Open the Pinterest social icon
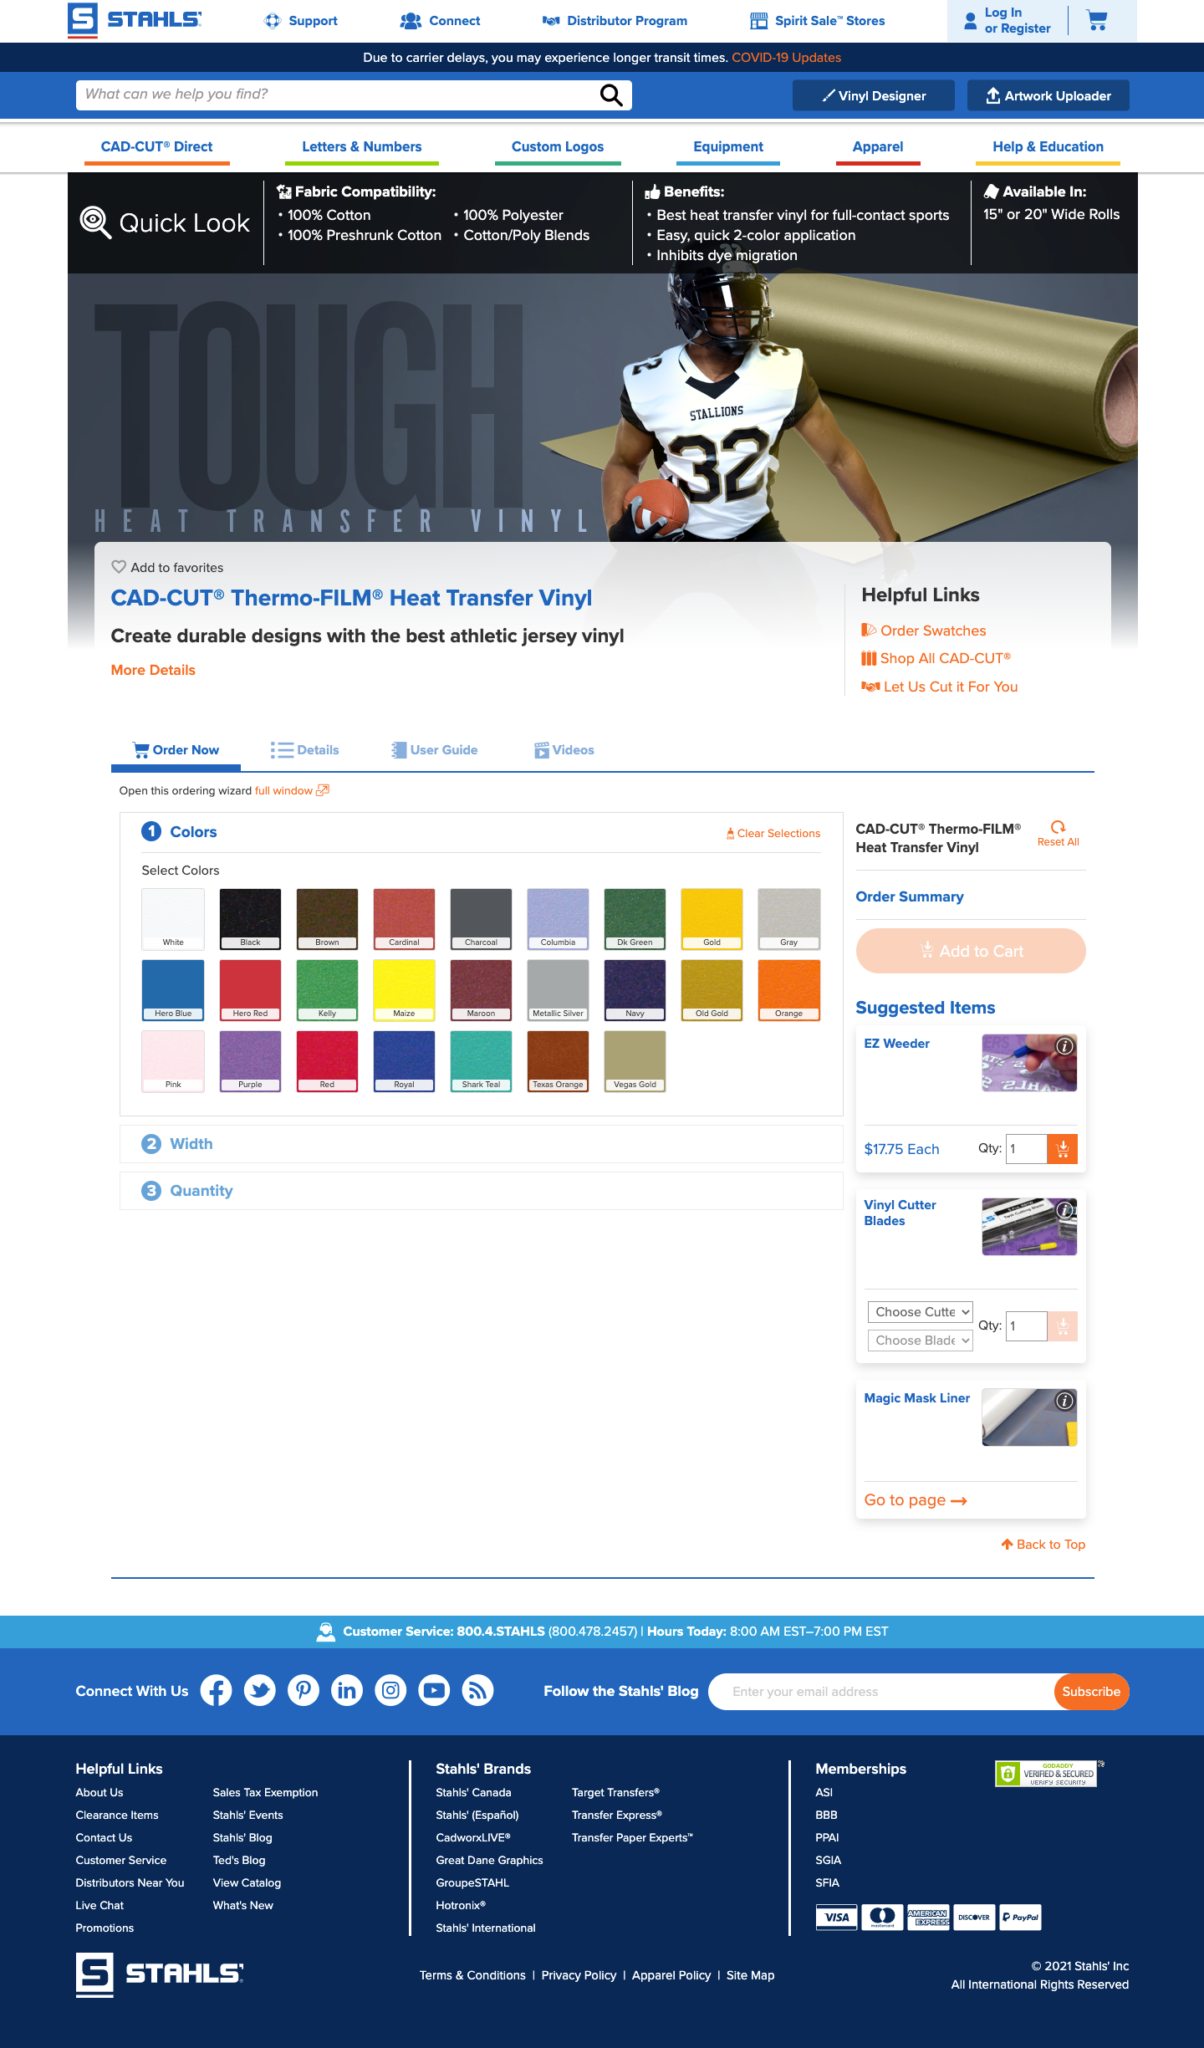Screen dimensions: 1204x2048 [x=303, y=1691]
